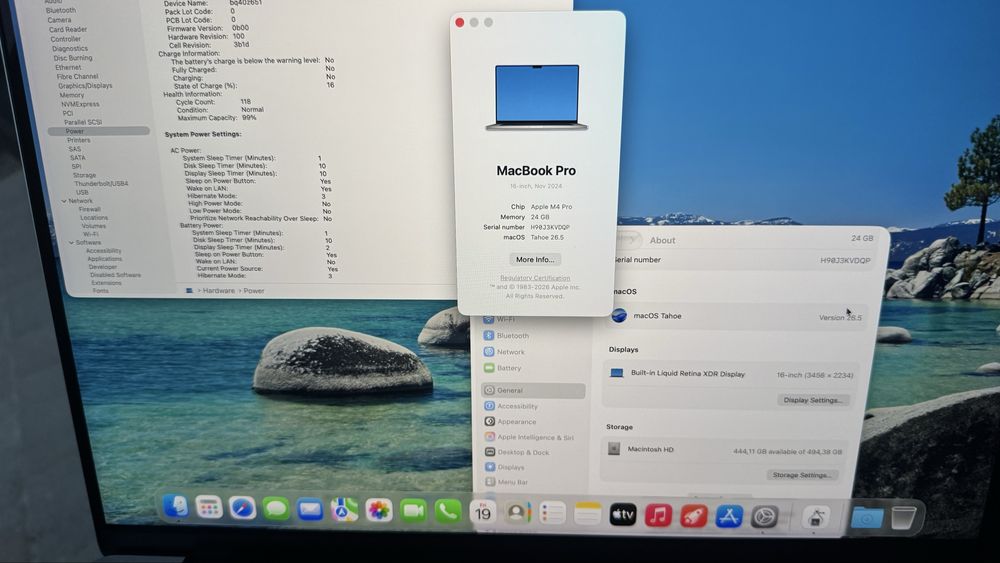
Task: Click 'Maximum Capacity: 99%' value
Action: coord(249,118)
